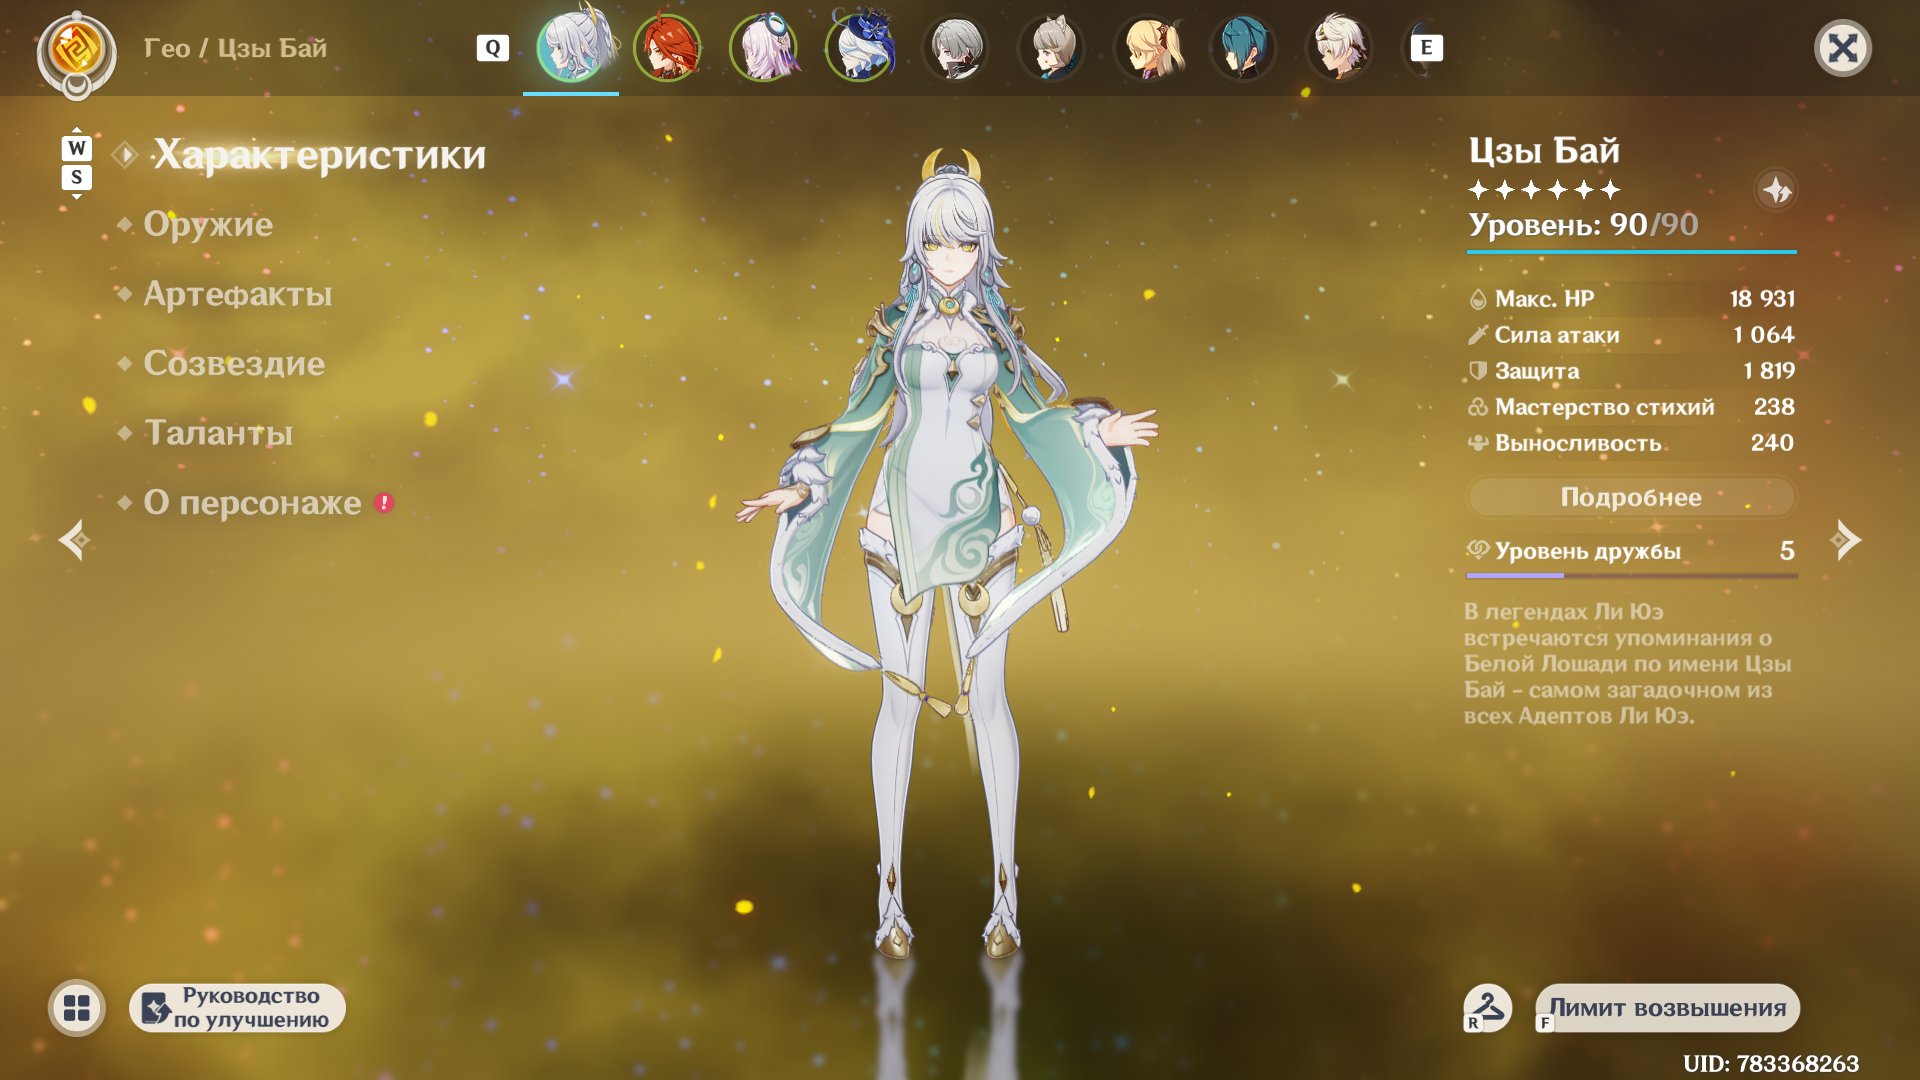The width and height of the screenshot is (1920, 1080).
Task: Click the S key down indicator
Action: 77,177
